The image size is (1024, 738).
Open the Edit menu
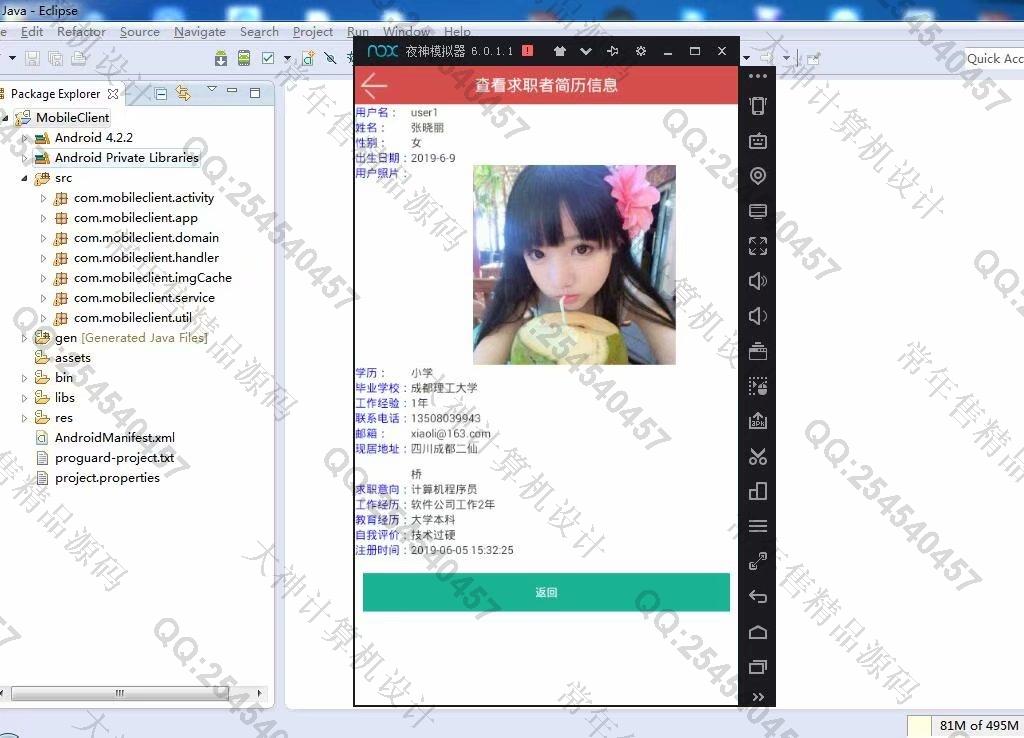coord(32,31)
